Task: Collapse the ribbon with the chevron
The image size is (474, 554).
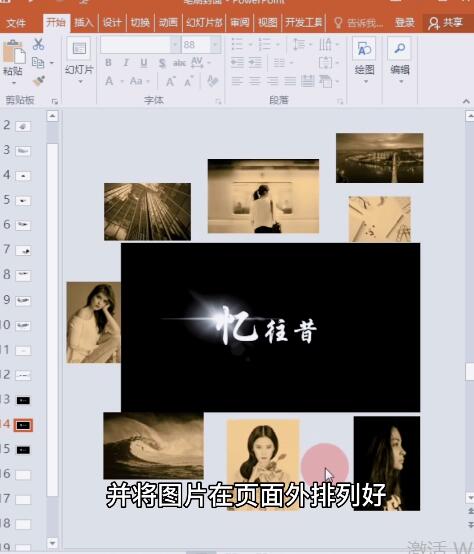Action: pos(466,101)
